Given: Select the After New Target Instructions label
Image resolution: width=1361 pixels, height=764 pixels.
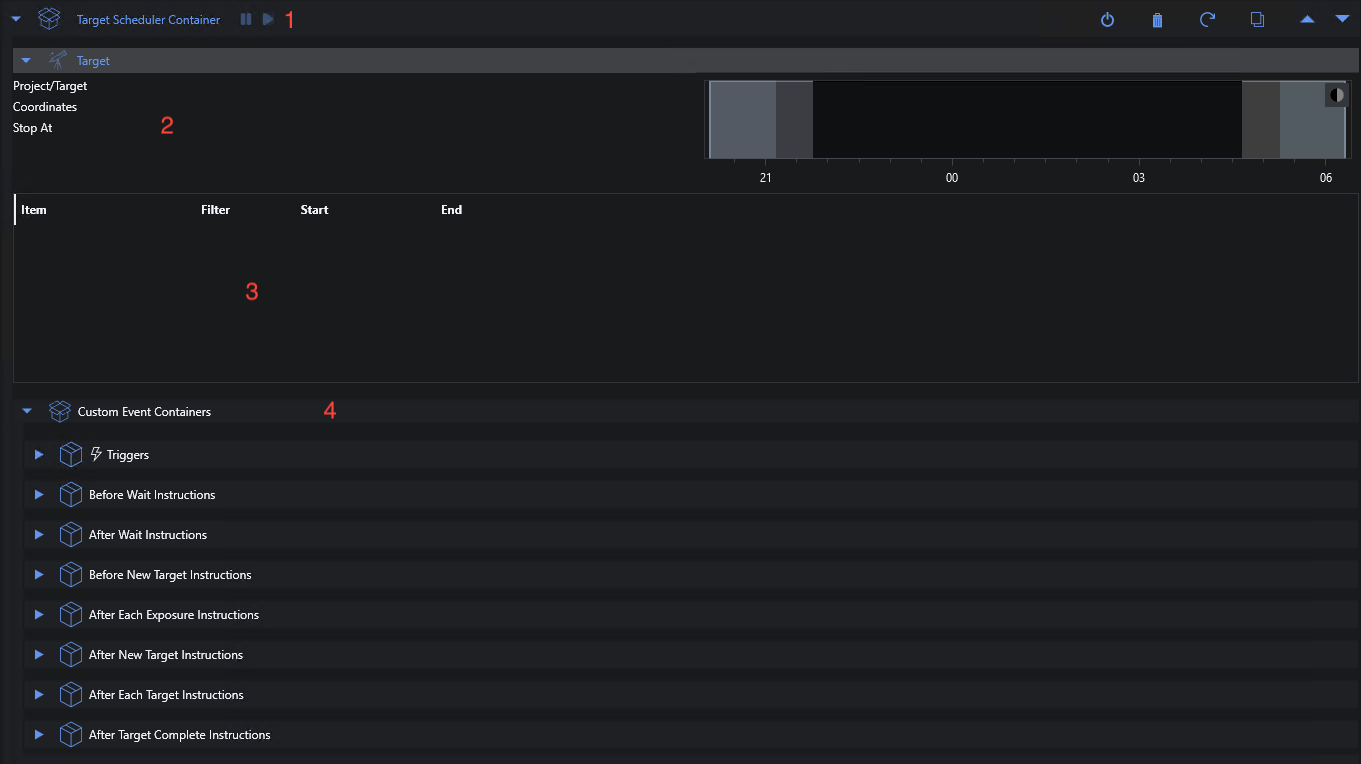Looking at the screenshot, I should click(166, 655).
